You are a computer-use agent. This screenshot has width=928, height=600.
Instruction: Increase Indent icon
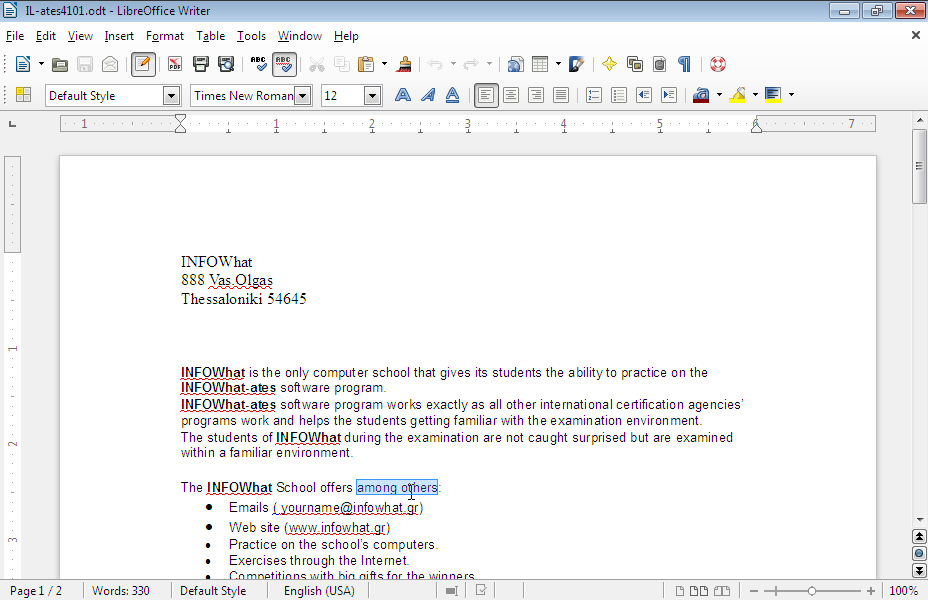[669, 95]
